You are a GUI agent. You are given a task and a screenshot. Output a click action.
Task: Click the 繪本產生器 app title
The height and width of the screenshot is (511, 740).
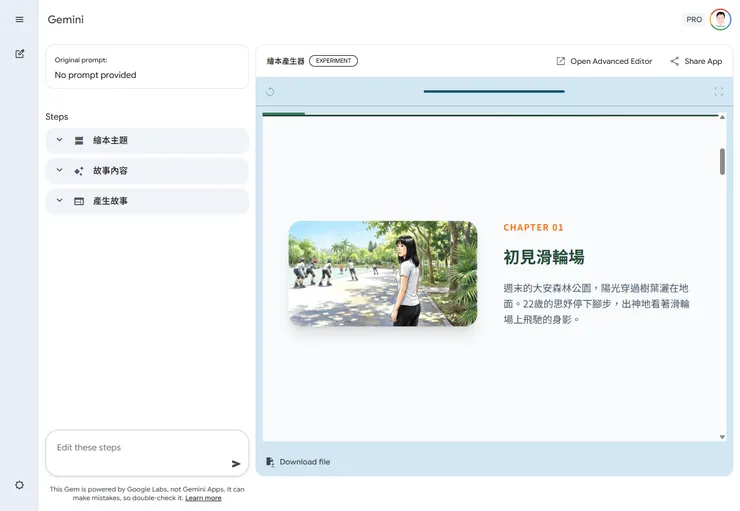[x=286, y=61]
